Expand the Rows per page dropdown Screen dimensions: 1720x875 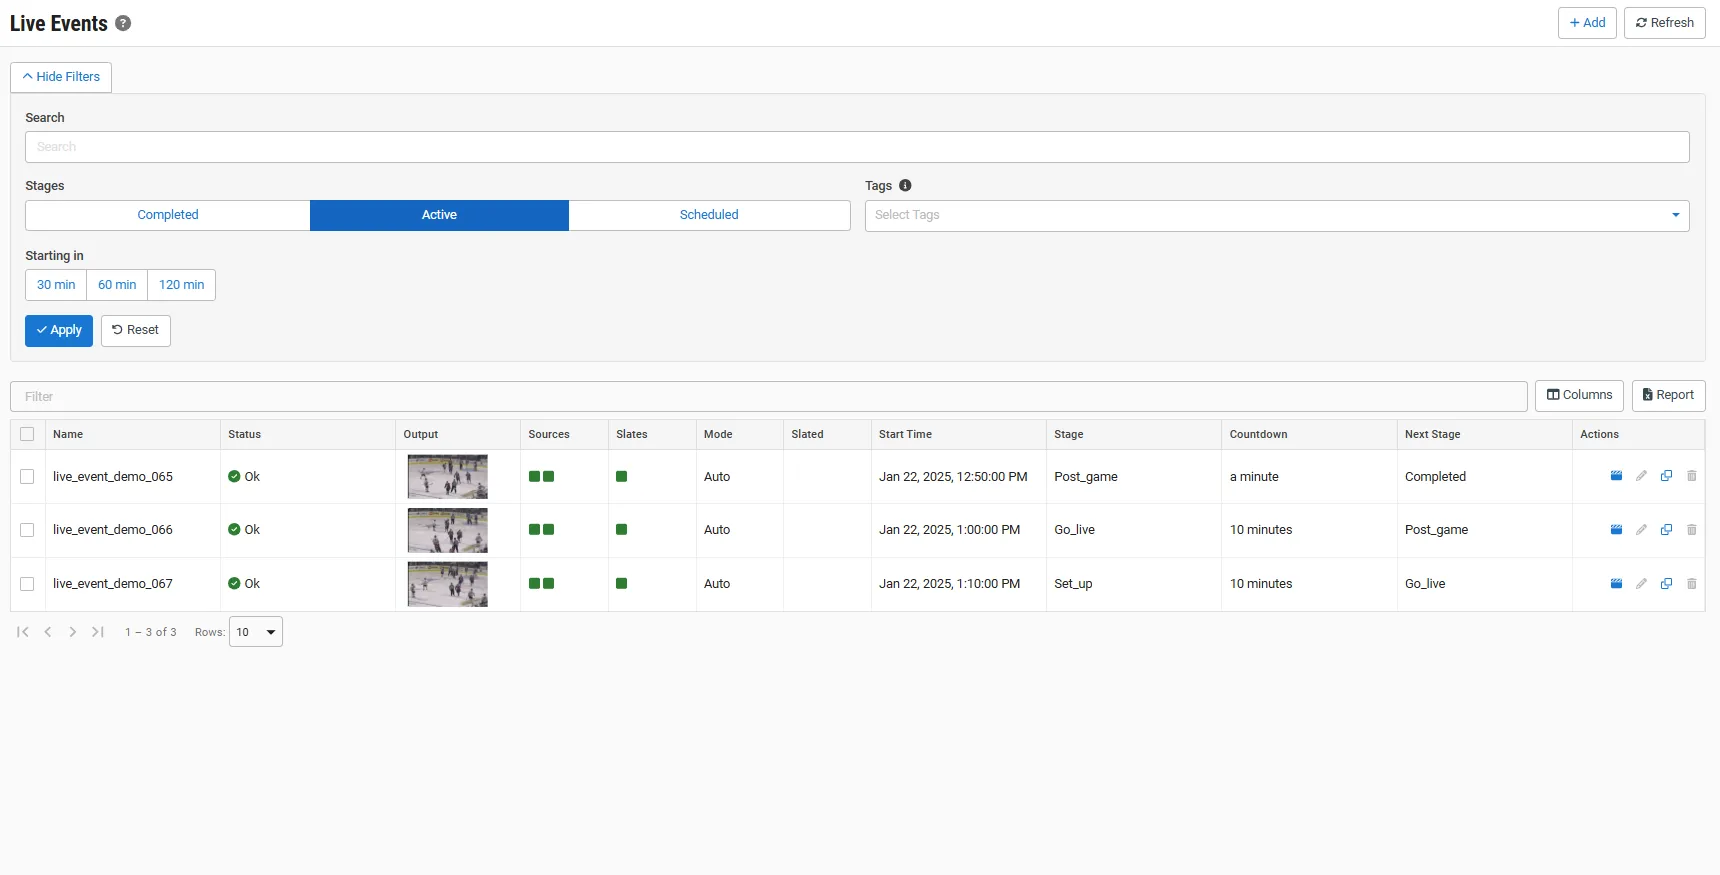[256, 632]
